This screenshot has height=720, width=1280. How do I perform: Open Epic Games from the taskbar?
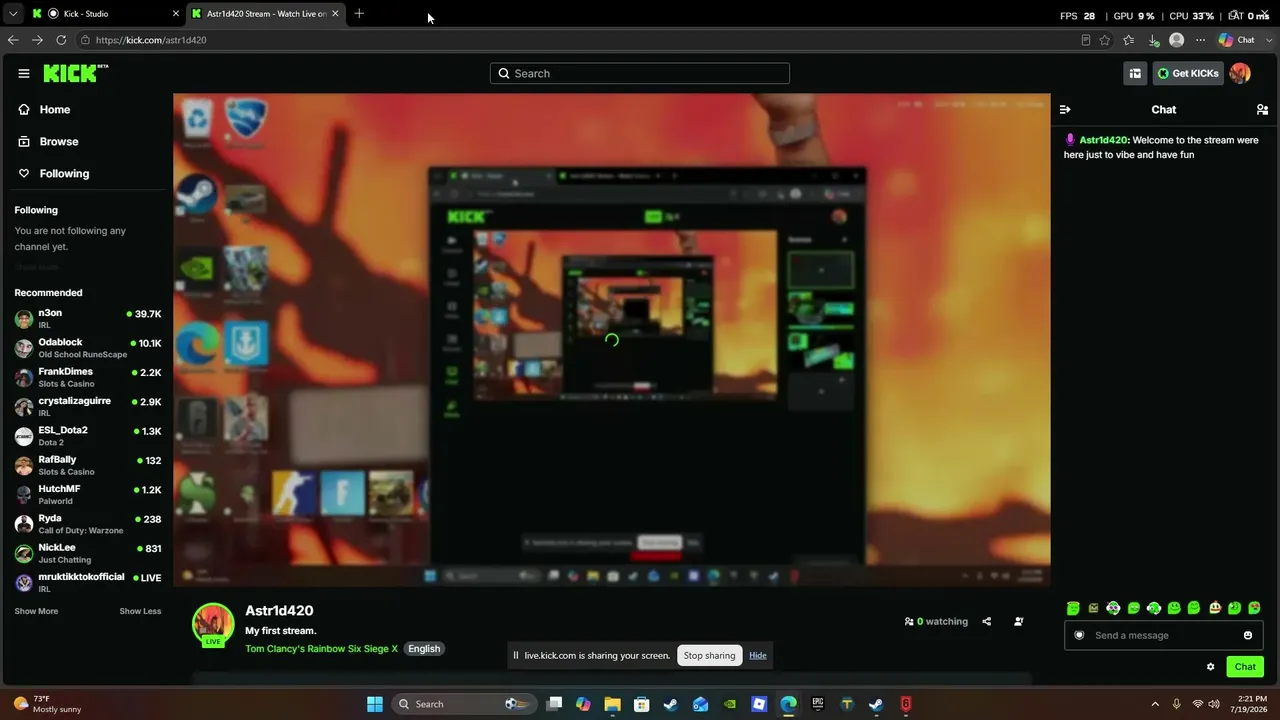818,704
